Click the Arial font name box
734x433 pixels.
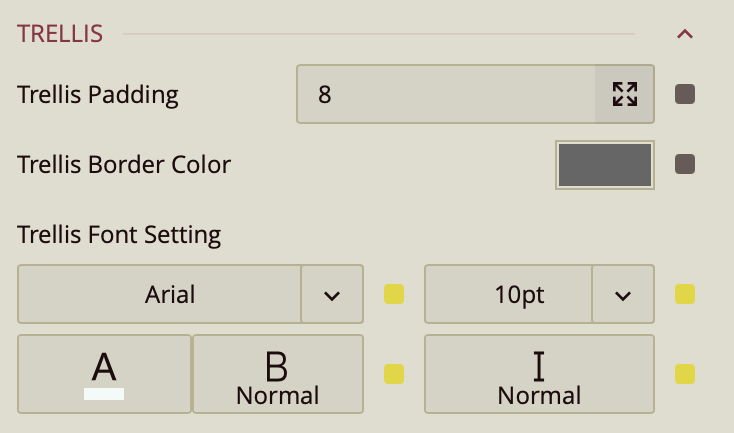pos(160,294)
